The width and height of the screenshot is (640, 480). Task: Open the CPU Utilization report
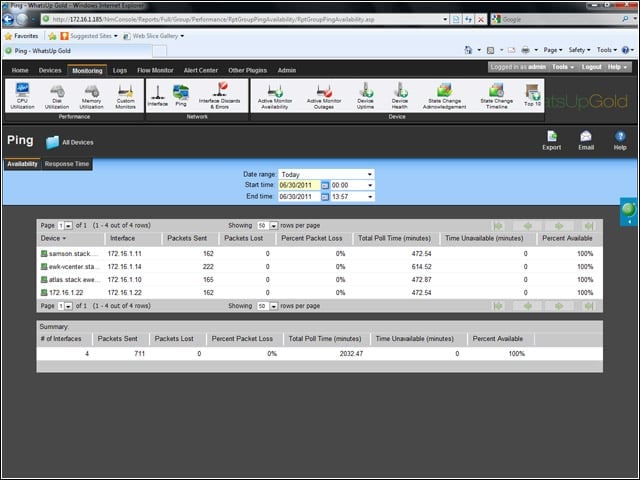click(x=22, y=96)
